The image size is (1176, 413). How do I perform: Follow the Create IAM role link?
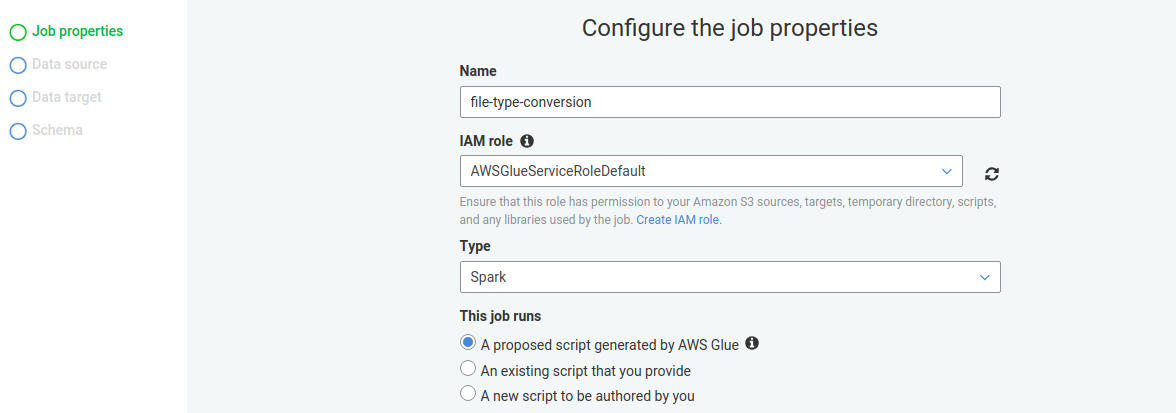678,220
